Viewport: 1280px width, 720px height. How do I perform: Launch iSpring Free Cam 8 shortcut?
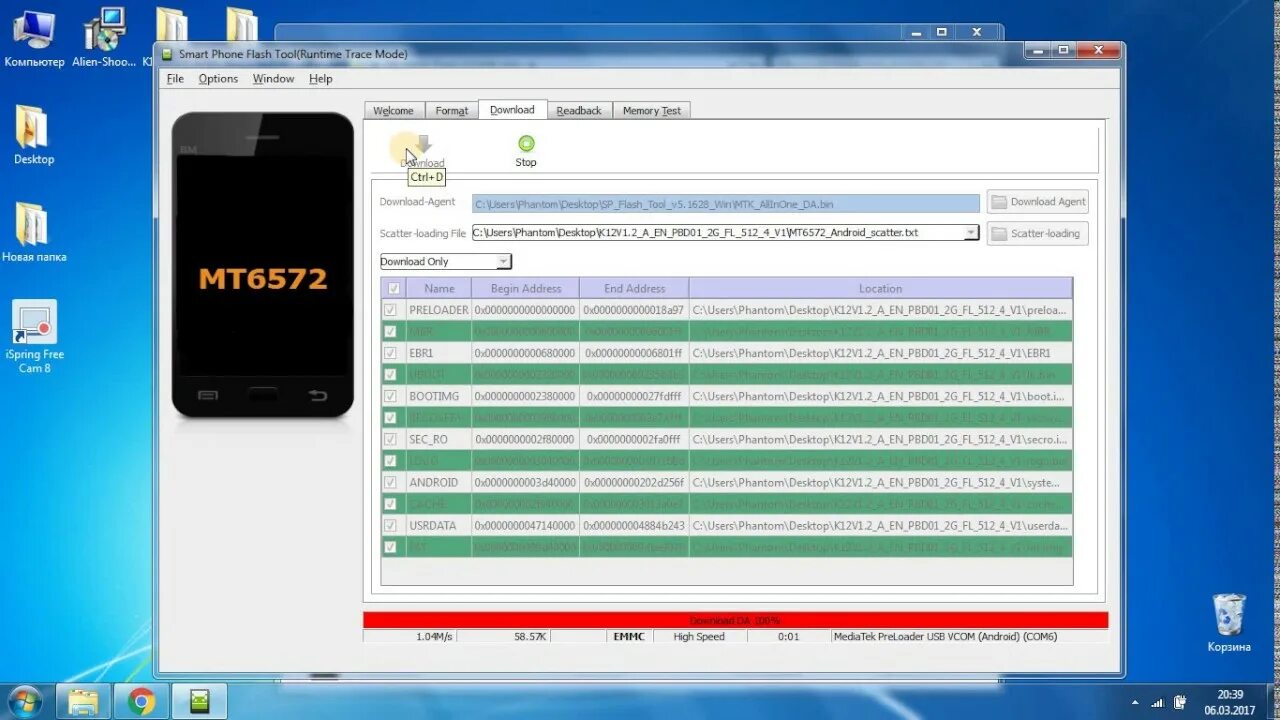[33, 337]
